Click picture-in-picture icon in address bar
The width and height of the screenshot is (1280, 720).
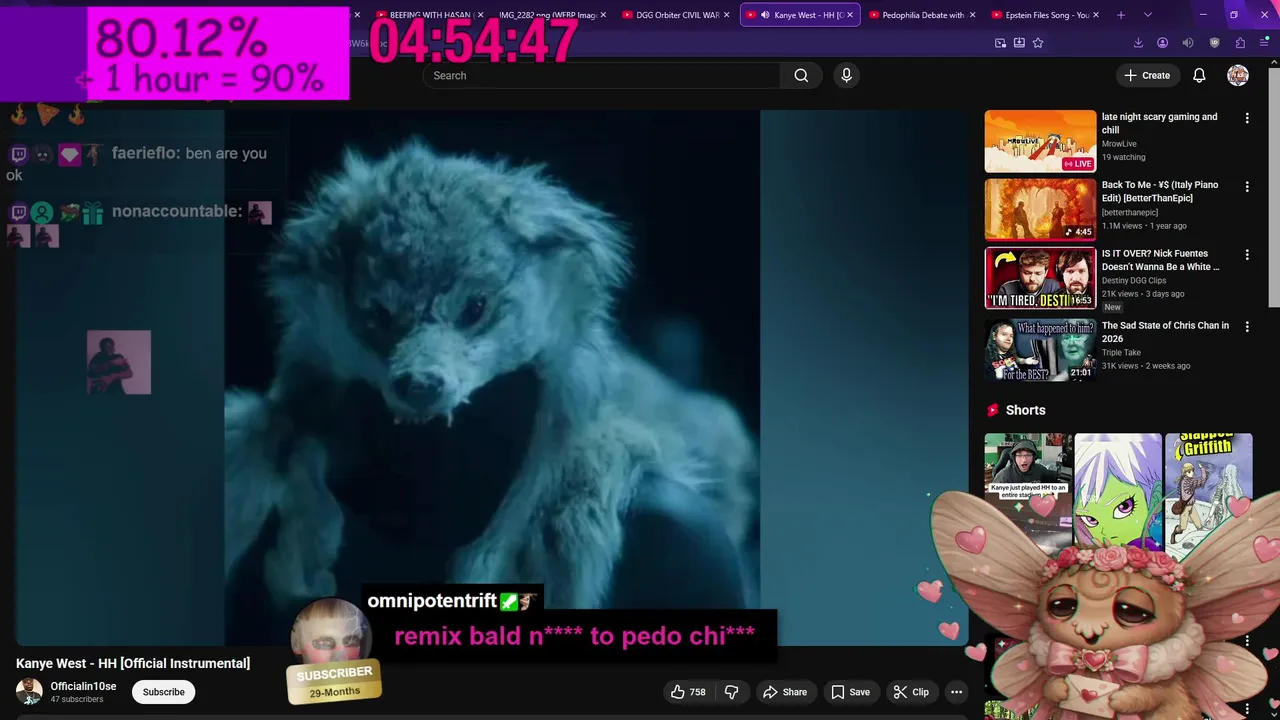click(x=1000, y=43)
